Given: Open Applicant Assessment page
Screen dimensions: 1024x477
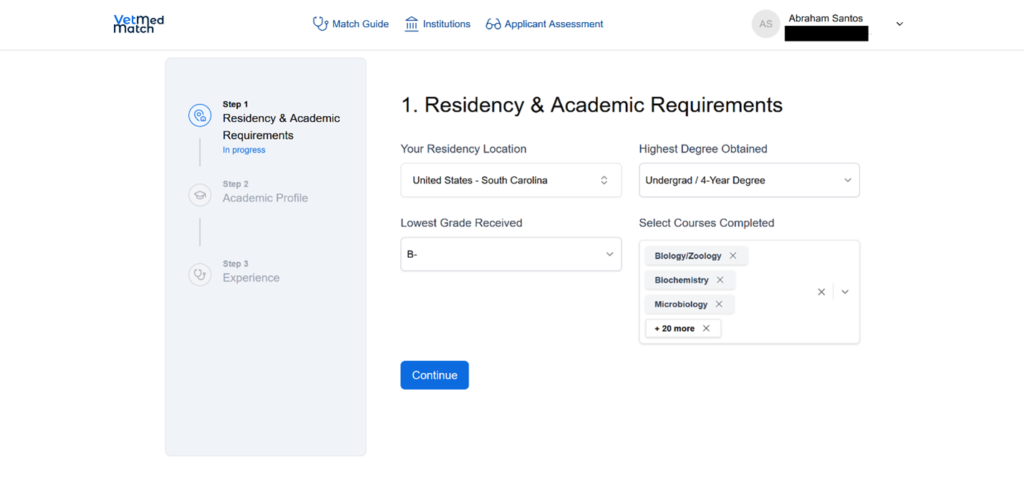Looking at the screenshot, I should 545,24.
